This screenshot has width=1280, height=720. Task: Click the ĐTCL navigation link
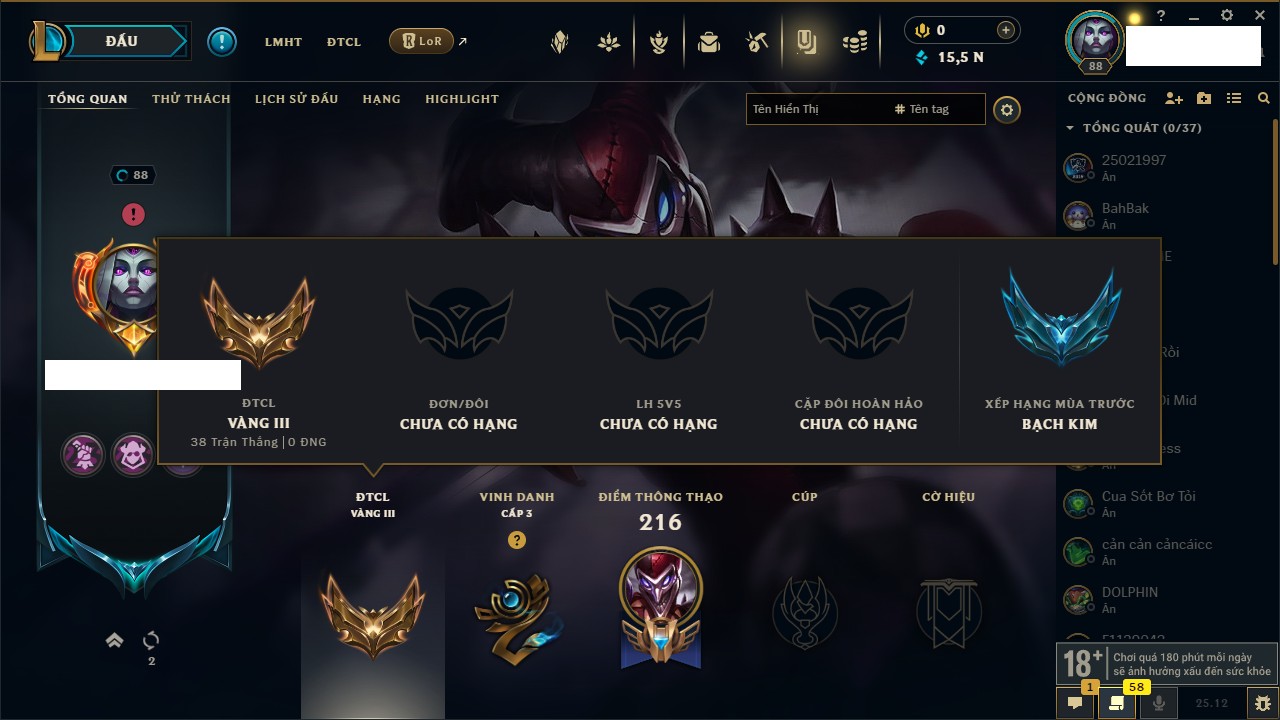coord(344,42)
